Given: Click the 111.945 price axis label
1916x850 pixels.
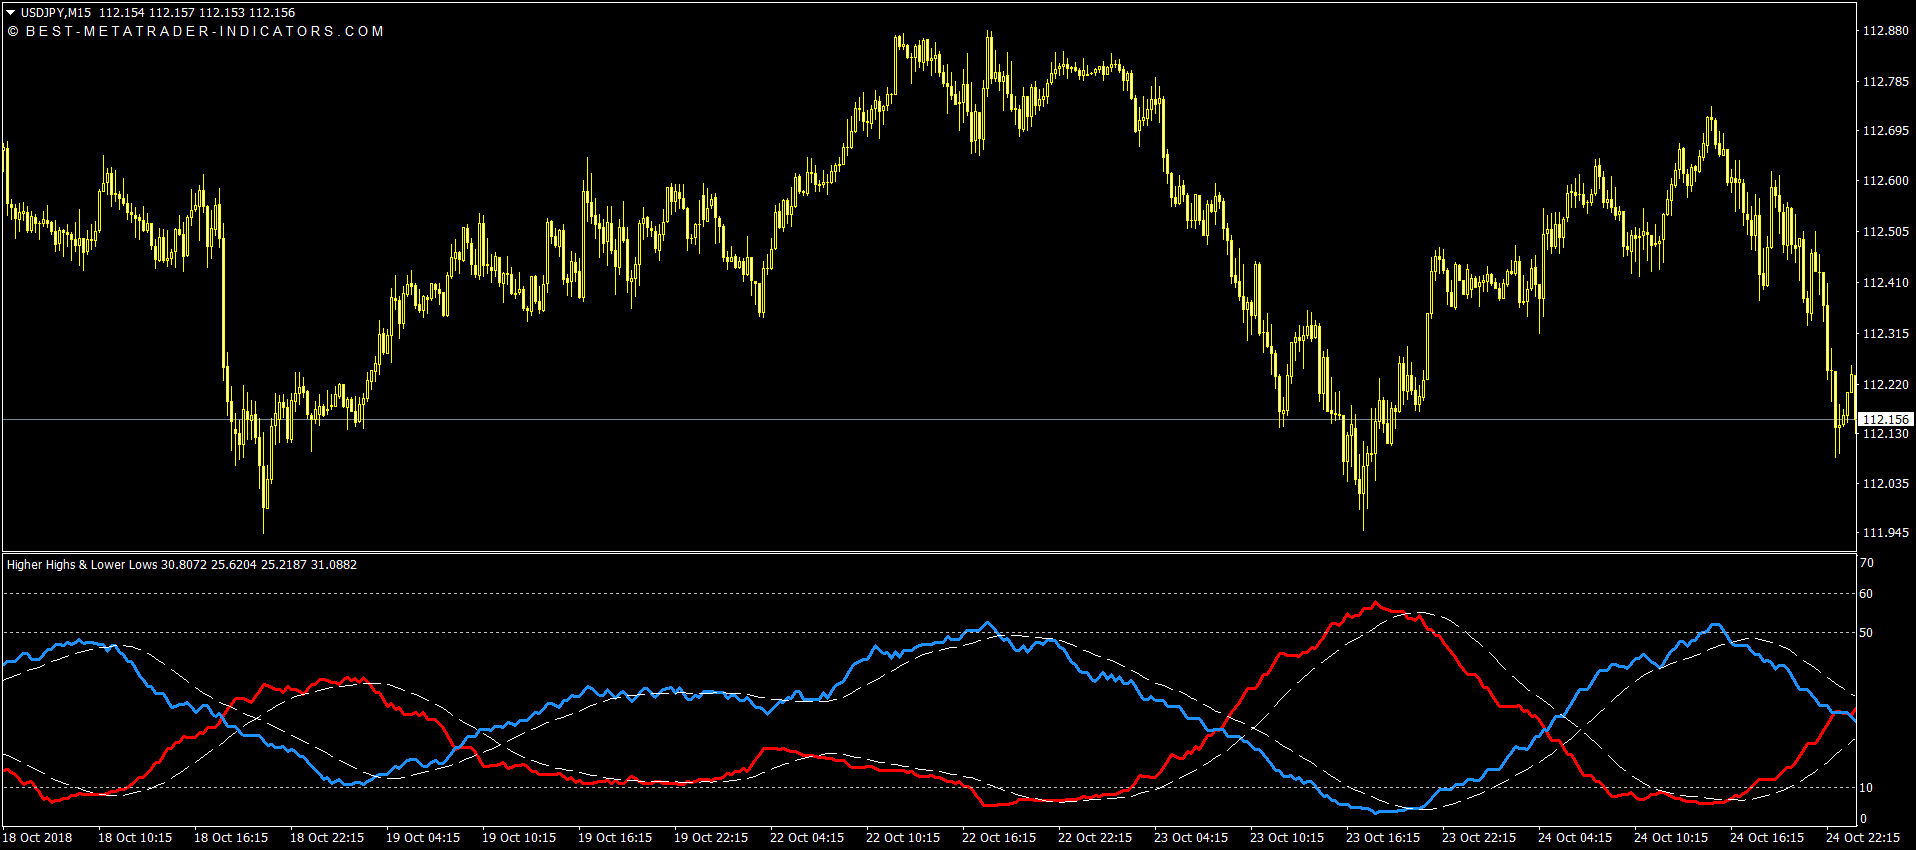Looking at the screenshot, I should point(1885,533).
